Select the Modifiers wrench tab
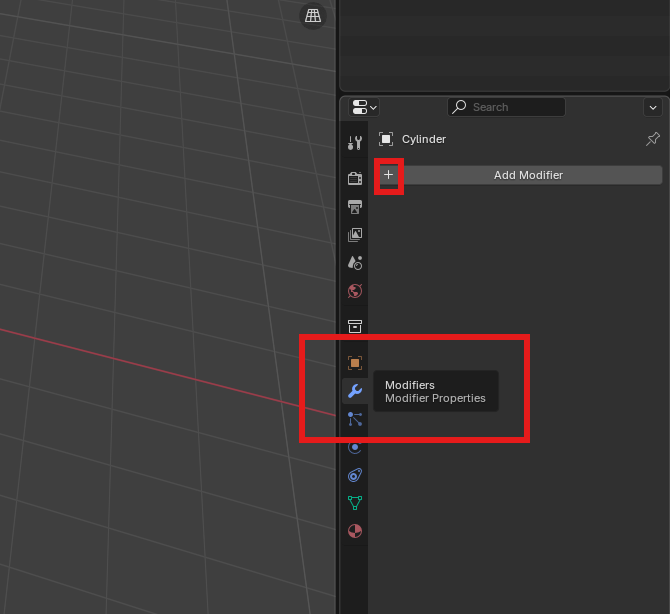 point(355,391)
